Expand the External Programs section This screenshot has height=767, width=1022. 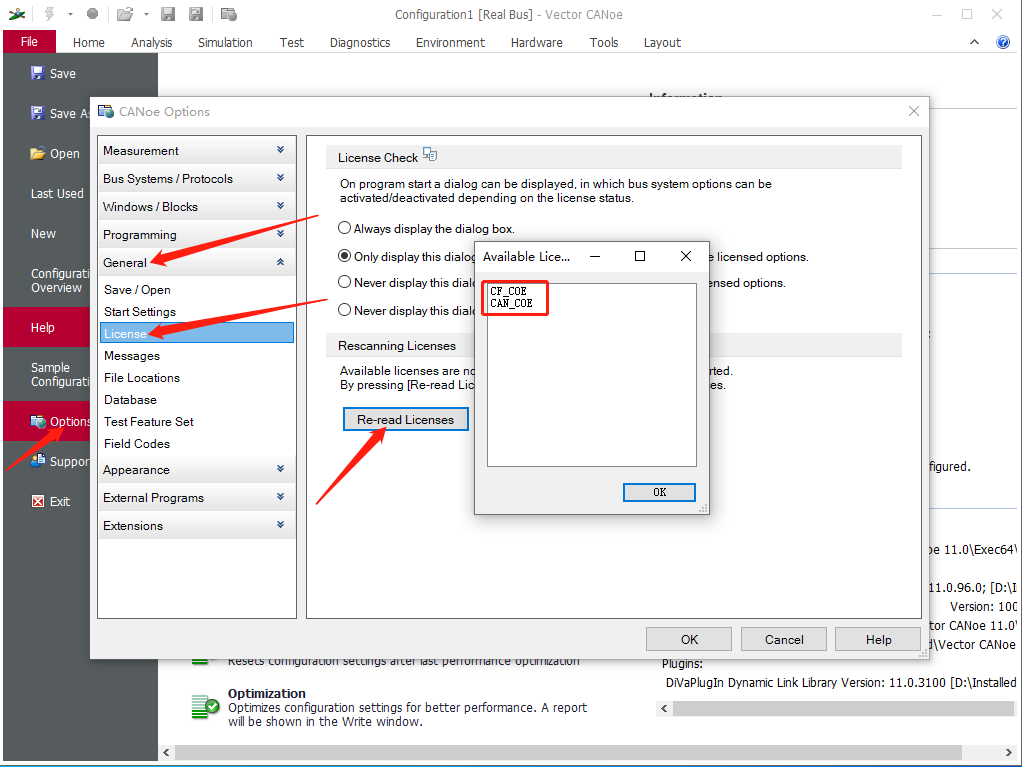tap(197, 498)
